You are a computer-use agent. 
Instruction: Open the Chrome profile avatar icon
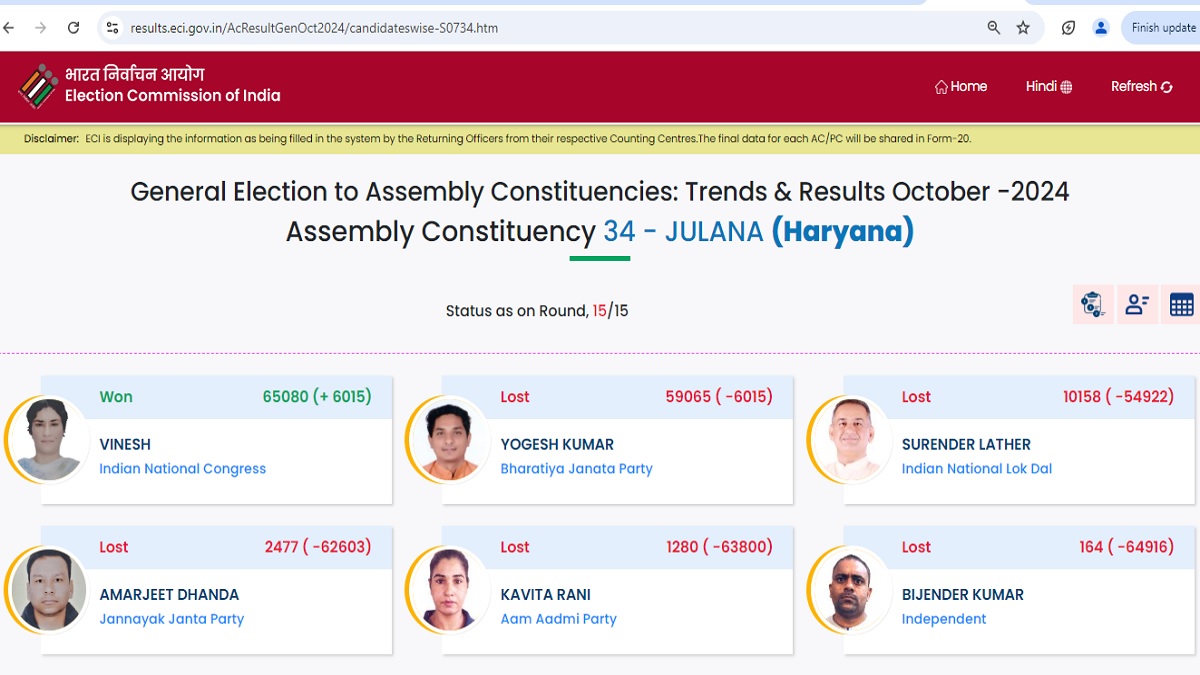tap(1101, 28)
